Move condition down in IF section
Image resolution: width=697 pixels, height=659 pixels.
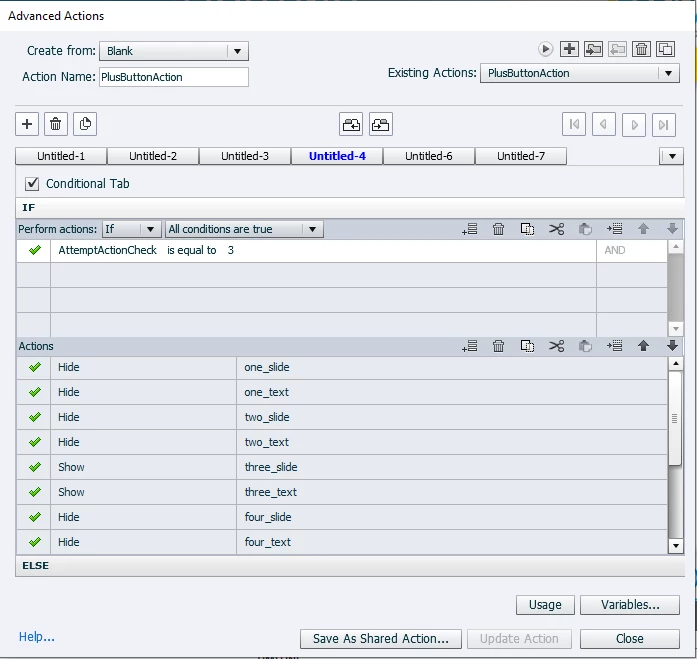click(672, 229)
